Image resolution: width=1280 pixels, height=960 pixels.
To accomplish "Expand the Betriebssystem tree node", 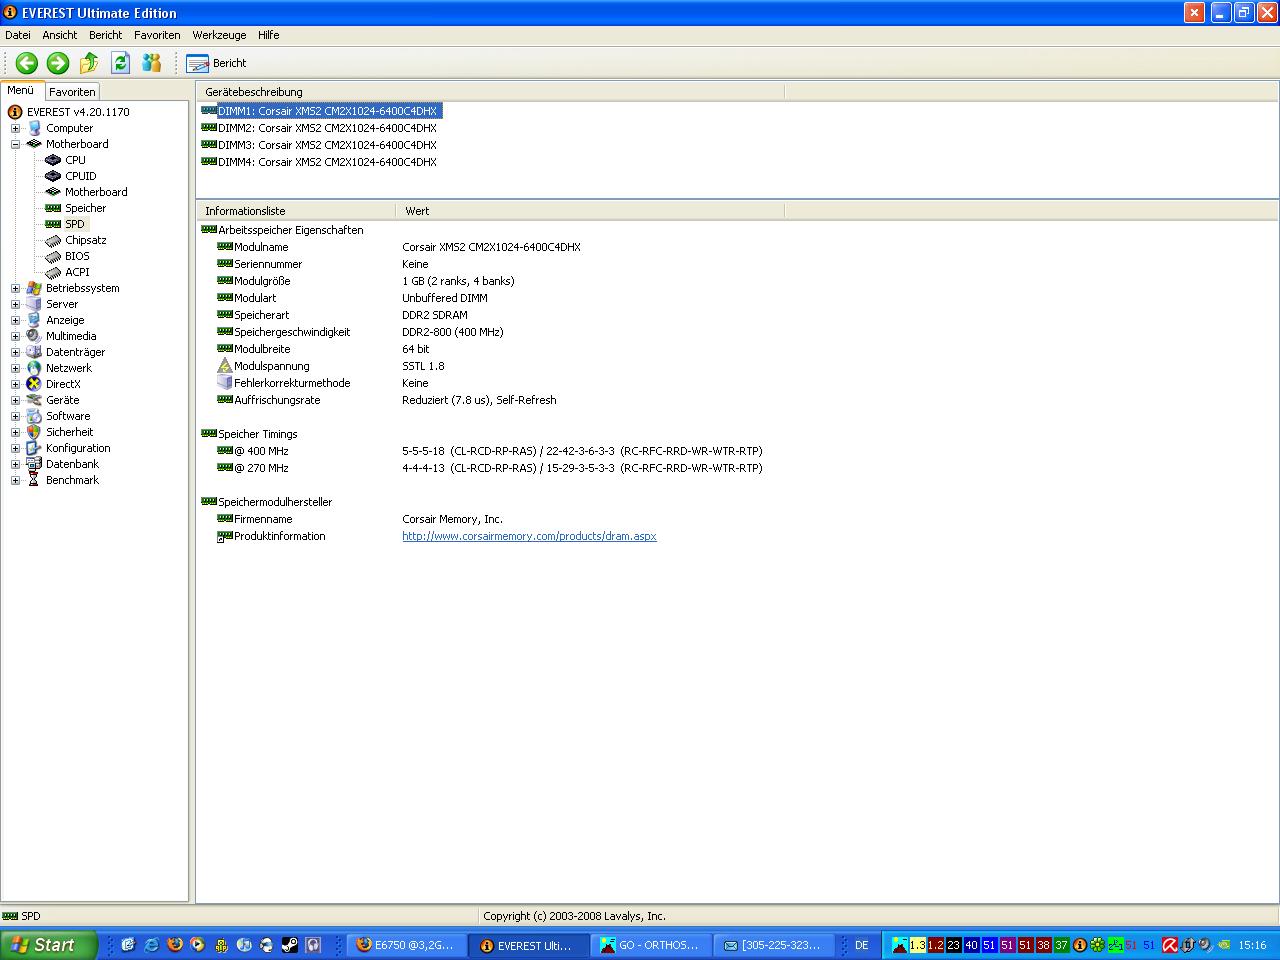I will (x=15, y=288).
